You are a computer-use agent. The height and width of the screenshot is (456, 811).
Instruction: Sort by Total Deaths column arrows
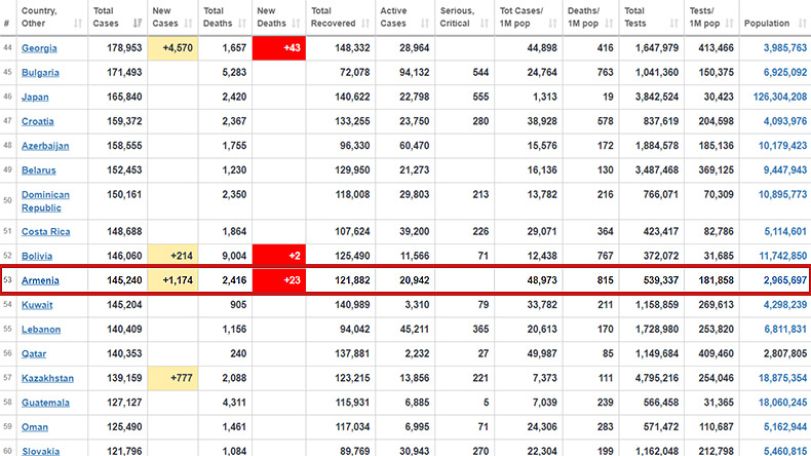(243, 23)
